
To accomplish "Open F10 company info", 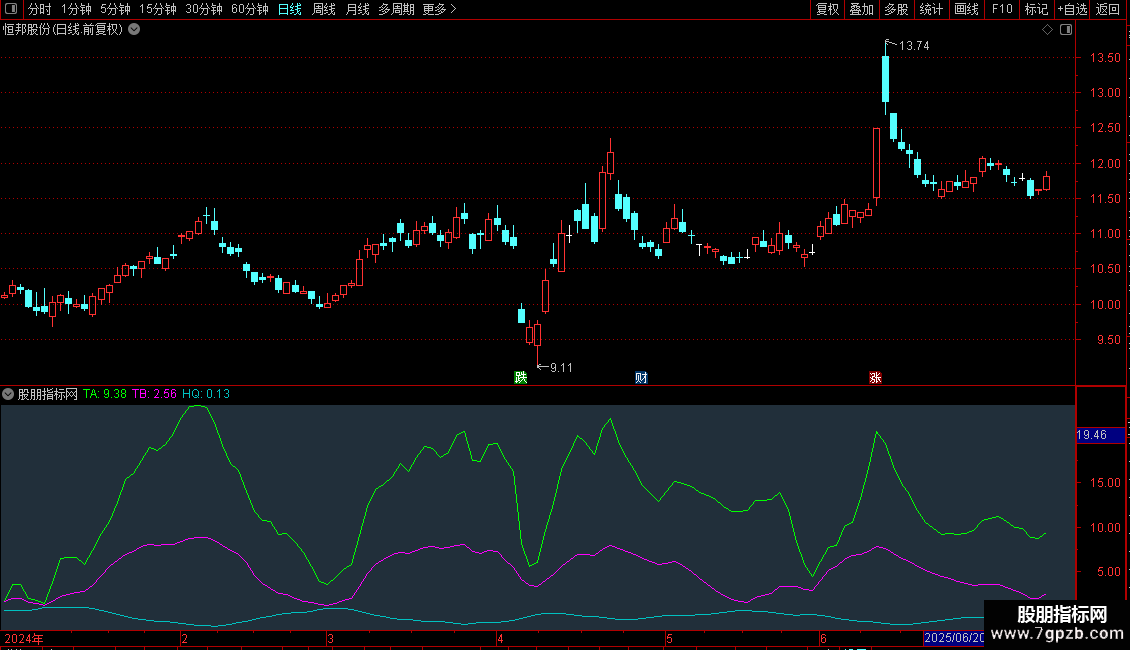I will coord(1002,9).
